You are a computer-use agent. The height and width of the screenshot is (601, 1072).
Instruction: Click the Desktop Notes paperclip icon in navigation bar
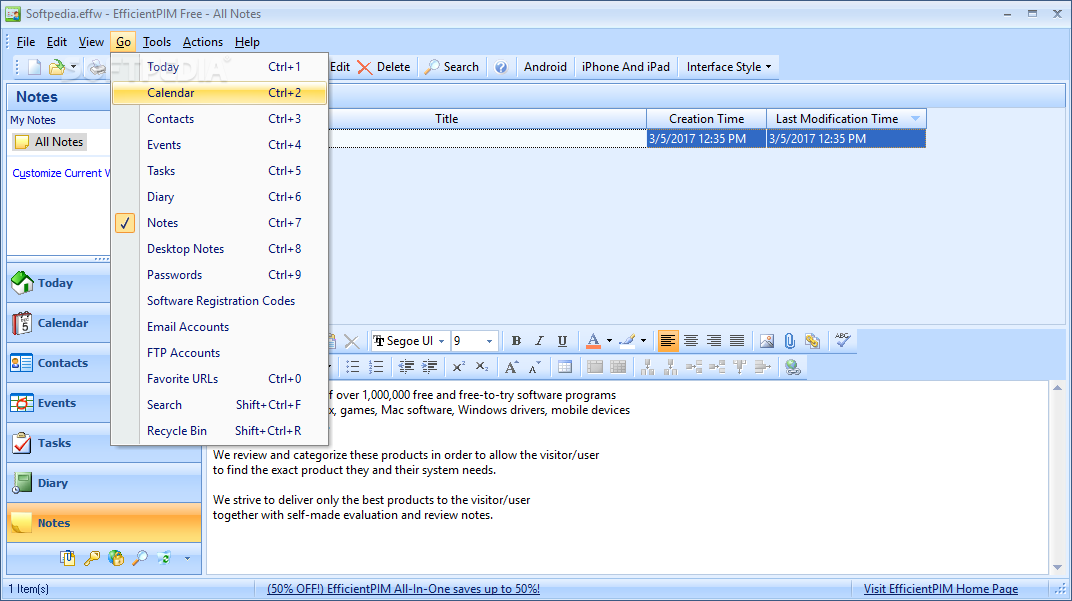67,559
